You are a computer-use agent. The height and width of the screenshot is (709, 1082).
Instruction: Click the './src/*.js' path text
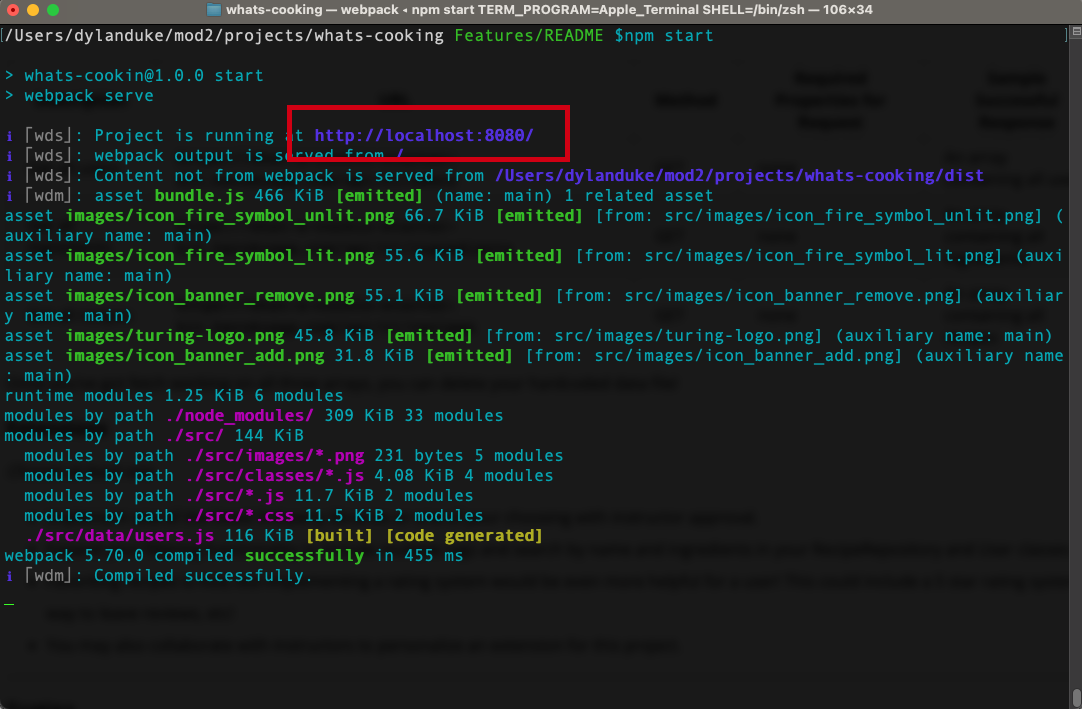tap(235, 496)
